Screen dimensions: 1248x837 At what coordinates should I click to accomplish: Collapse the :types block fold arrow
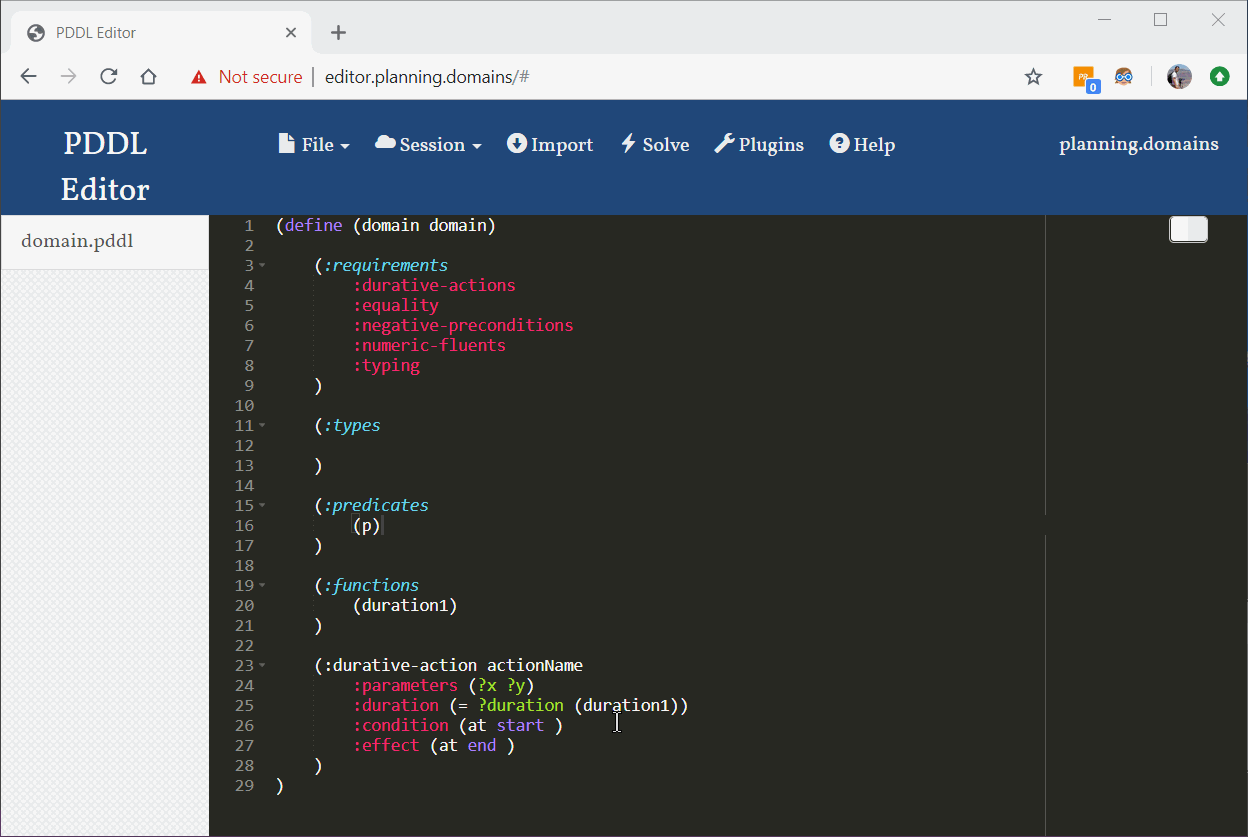pyautogui.click(x=262, y=425)
